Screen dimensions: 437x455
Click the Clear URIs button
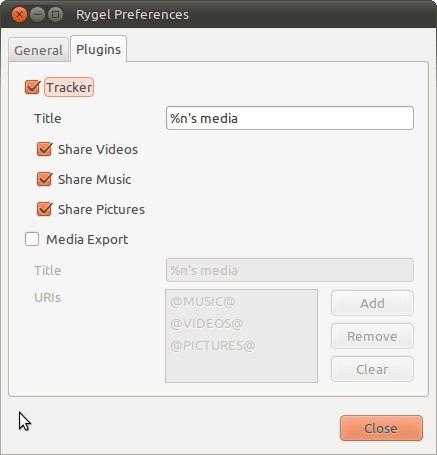tap(372, 369)
